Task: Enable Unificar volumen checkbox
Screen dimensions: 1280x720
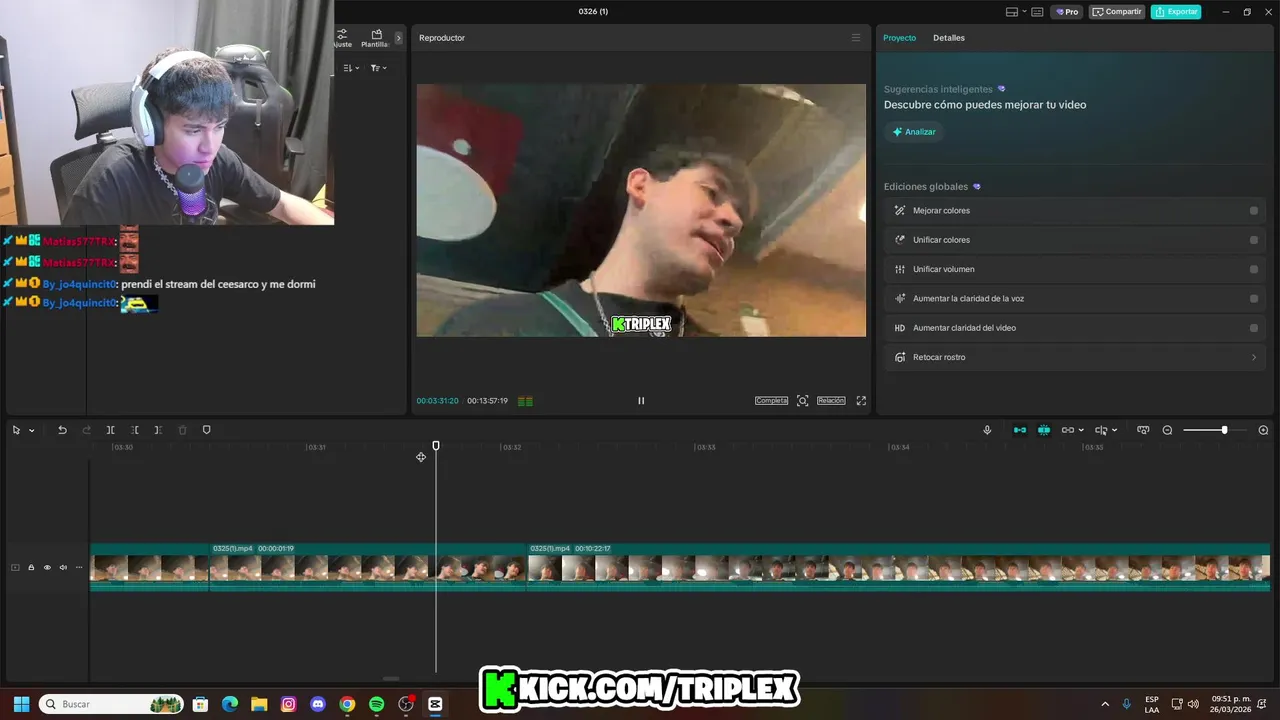Action: [1254, 269]
